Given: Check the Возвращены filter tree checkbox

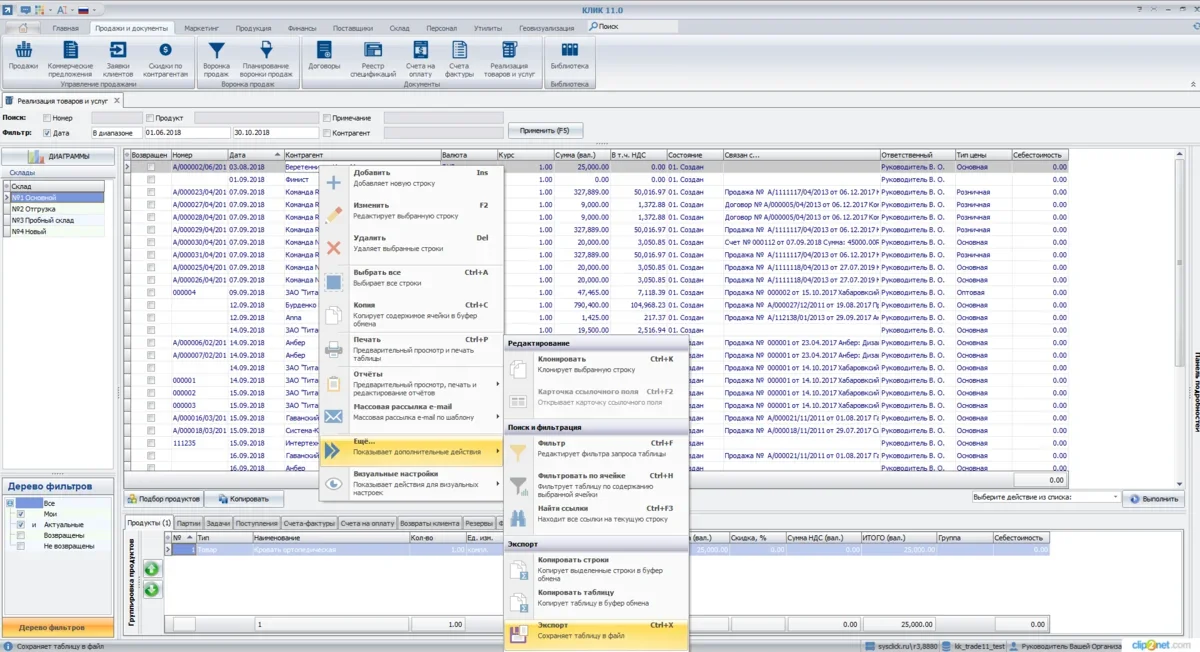Looking at the screenshot, I should pos(21,535).
